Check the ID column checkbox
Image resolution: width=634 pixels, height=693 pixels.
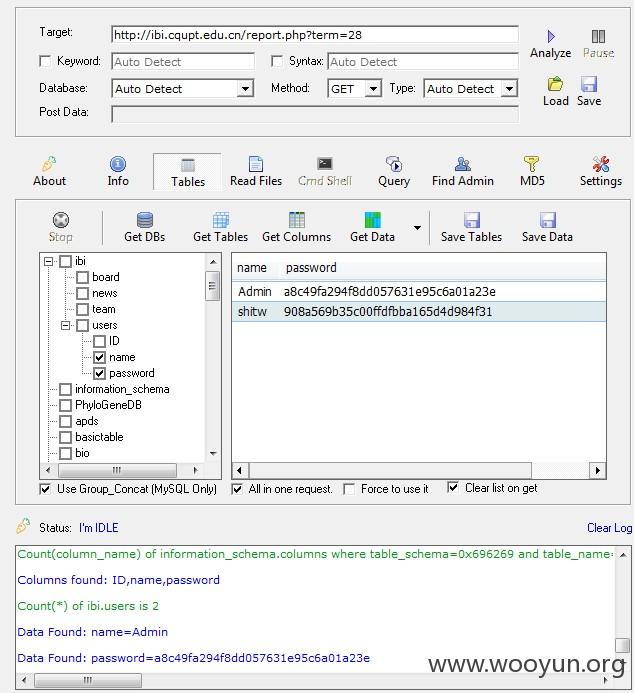(99, 341)
